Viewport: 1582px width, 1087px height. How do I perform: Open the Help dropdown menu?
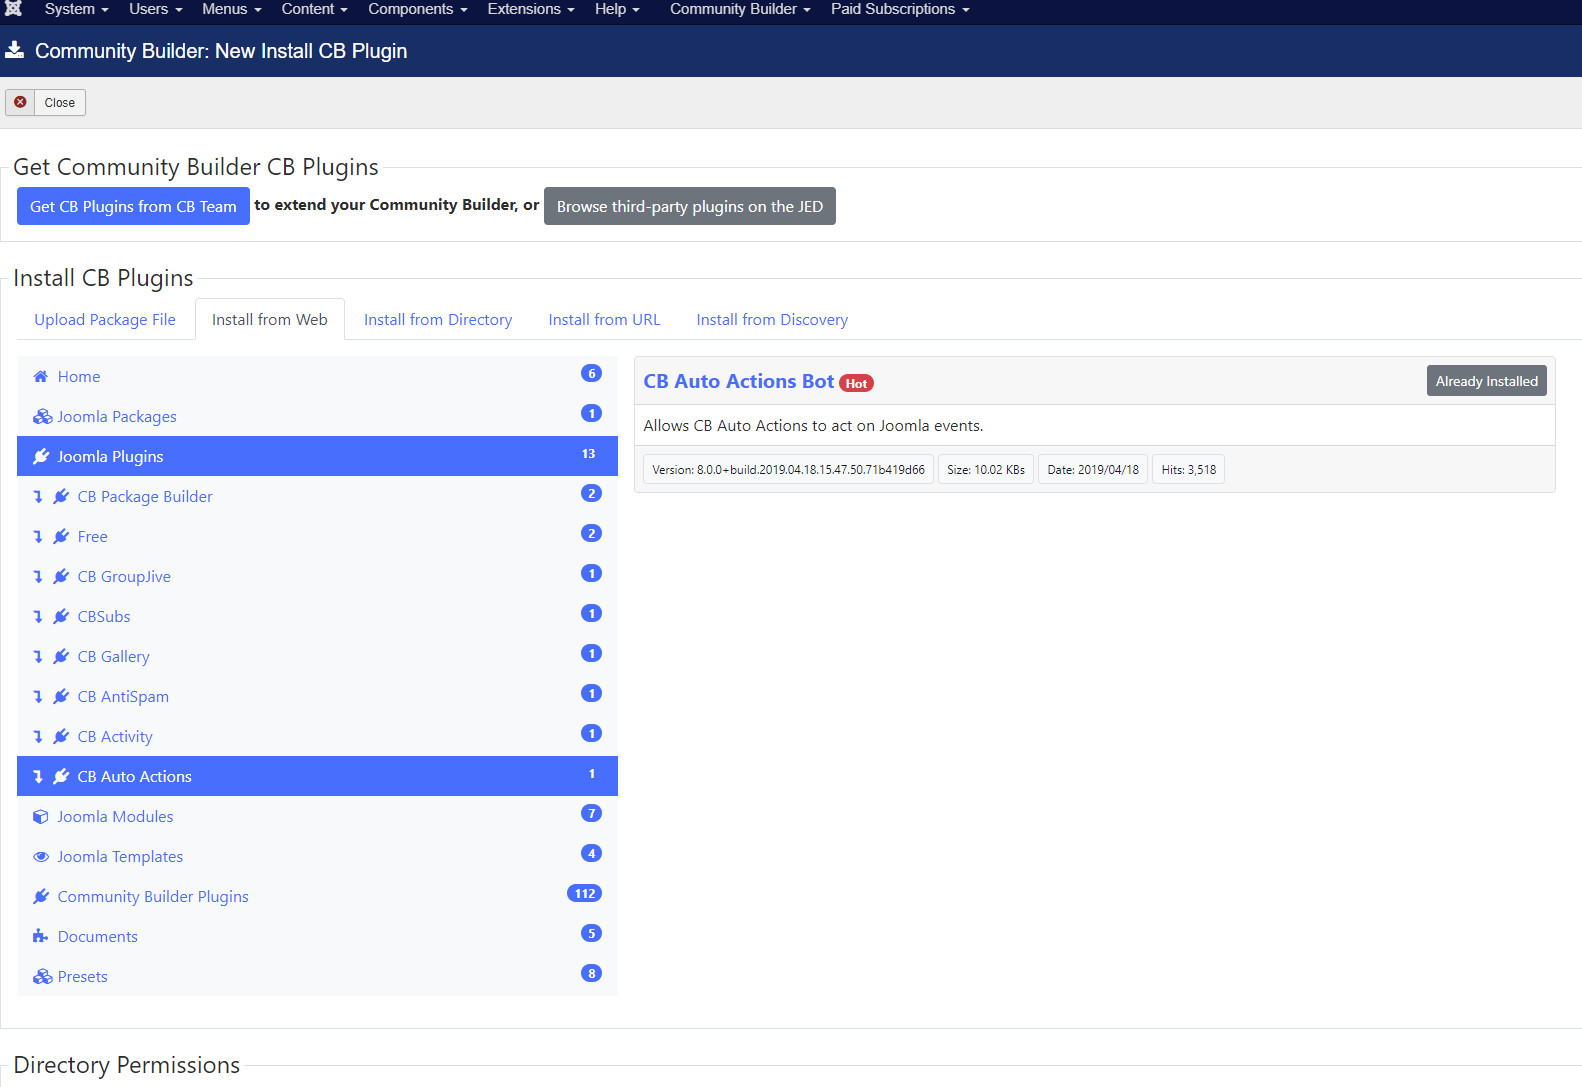[x=617, y=9]
